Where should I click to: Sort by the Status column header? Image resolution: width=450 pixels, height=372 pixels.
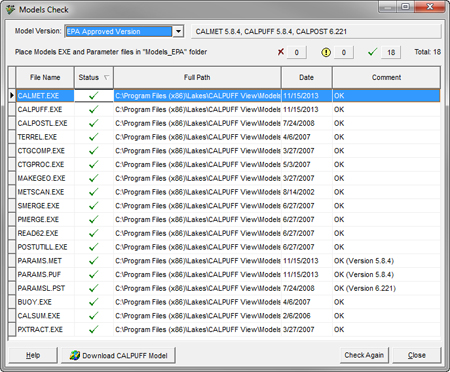point(94,77)
